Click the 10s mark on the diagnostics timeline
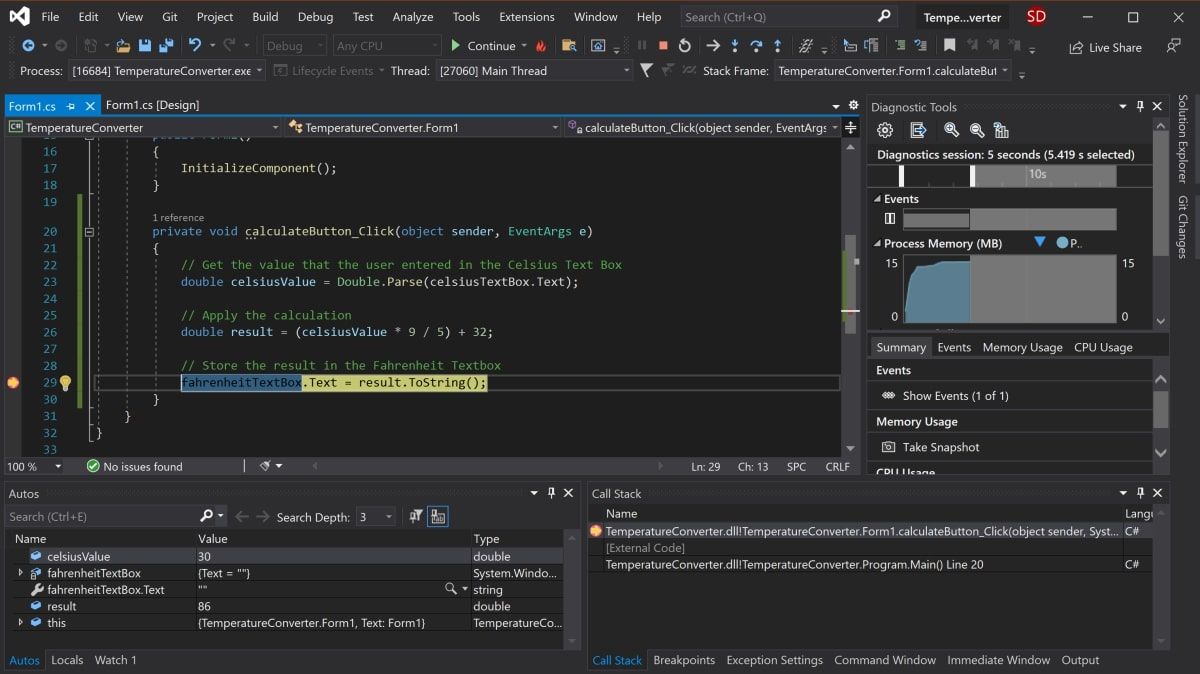The image size is (1200, 674). pos(1040,174)
